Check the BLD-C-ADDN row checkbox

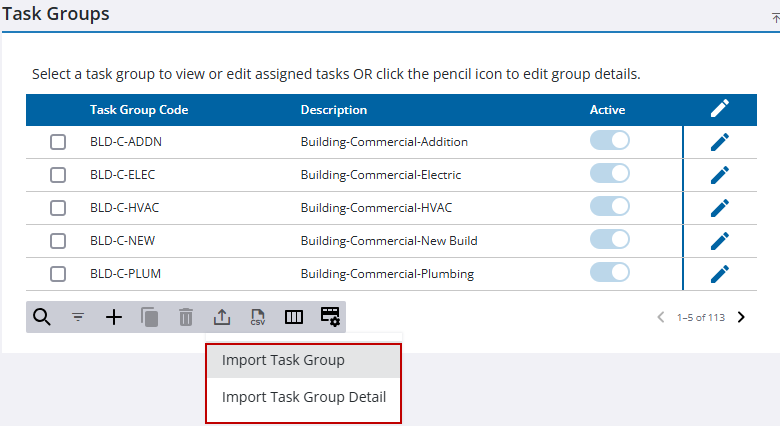pos(58,142)
